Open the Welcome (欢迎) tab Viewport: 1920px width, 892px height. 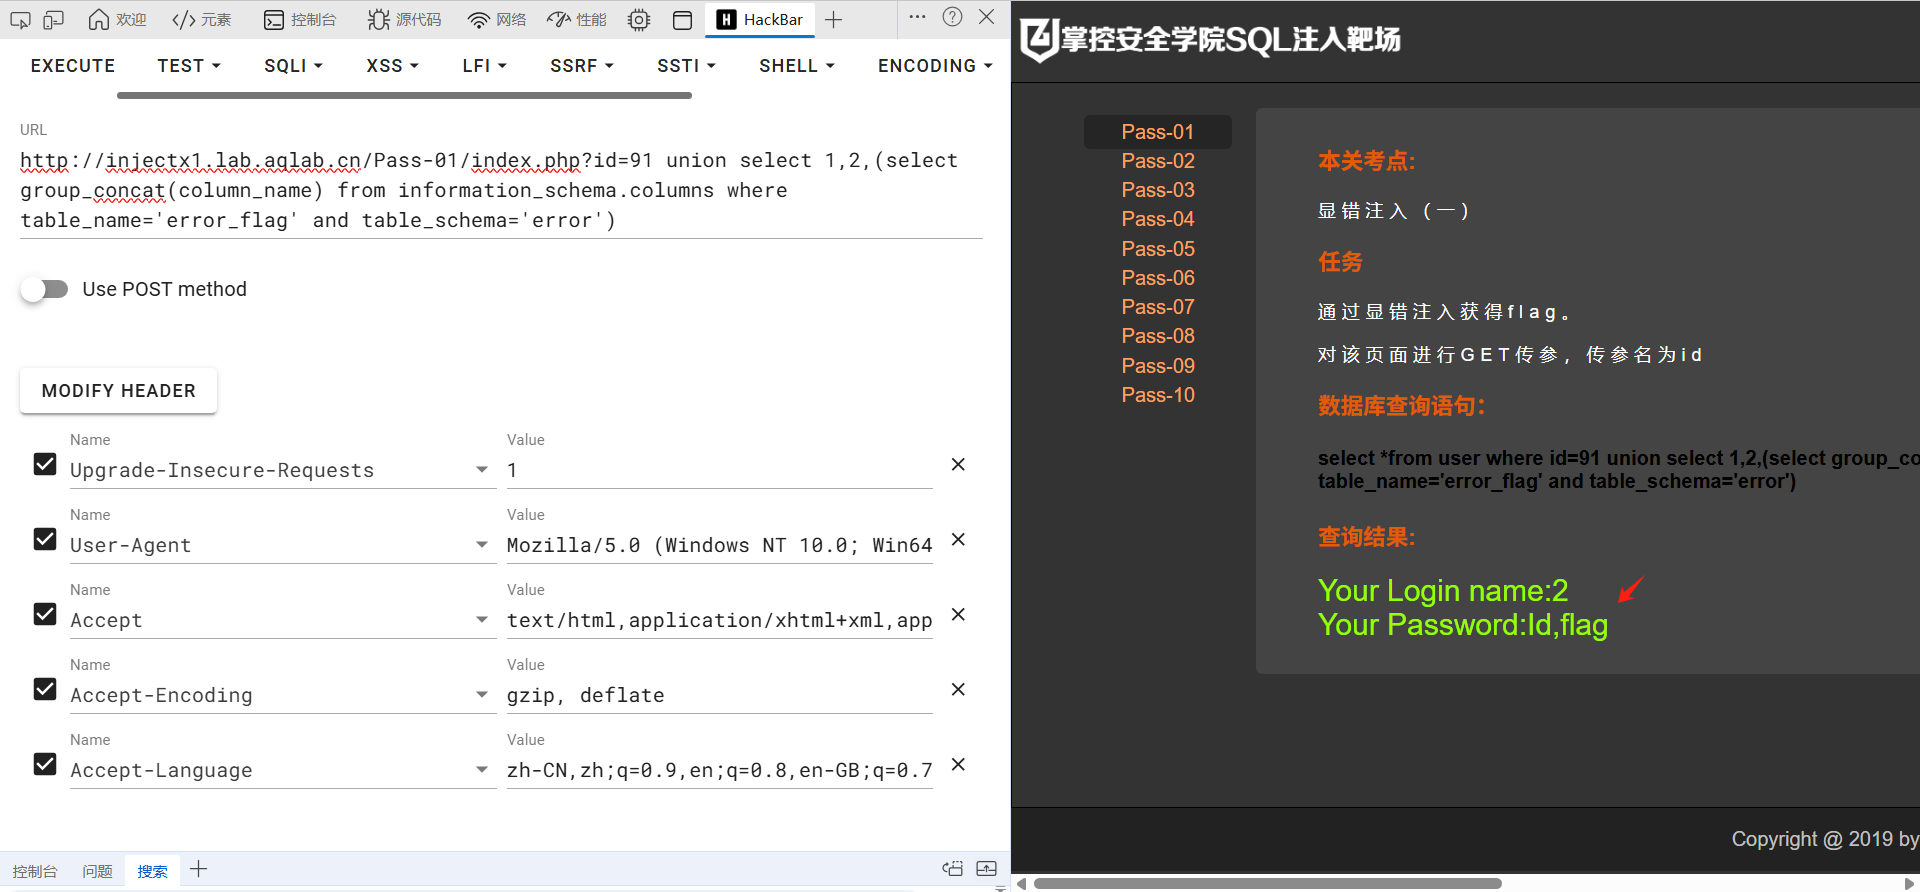[x=118, y=19]
